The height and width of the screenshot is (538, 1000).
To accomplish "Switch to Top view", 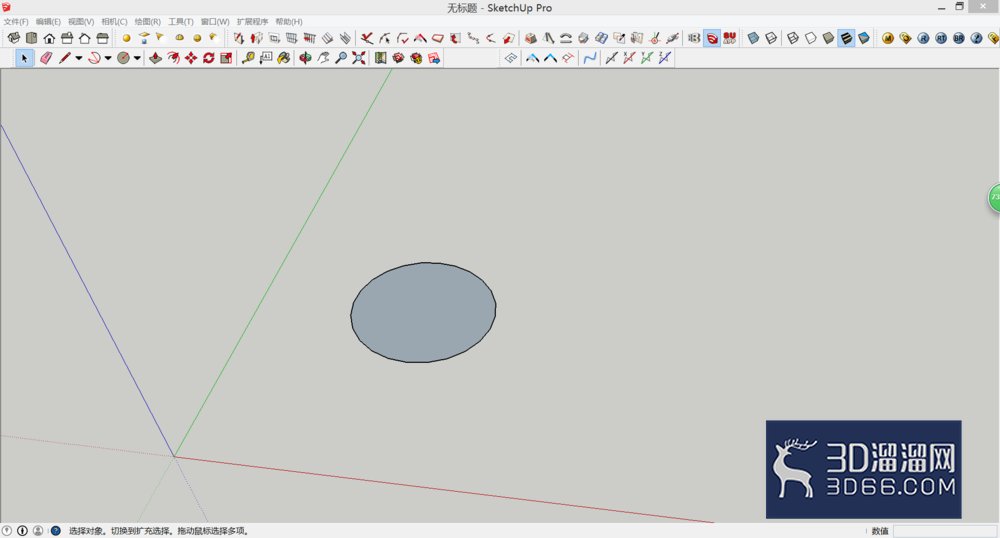I will point(31,38).
